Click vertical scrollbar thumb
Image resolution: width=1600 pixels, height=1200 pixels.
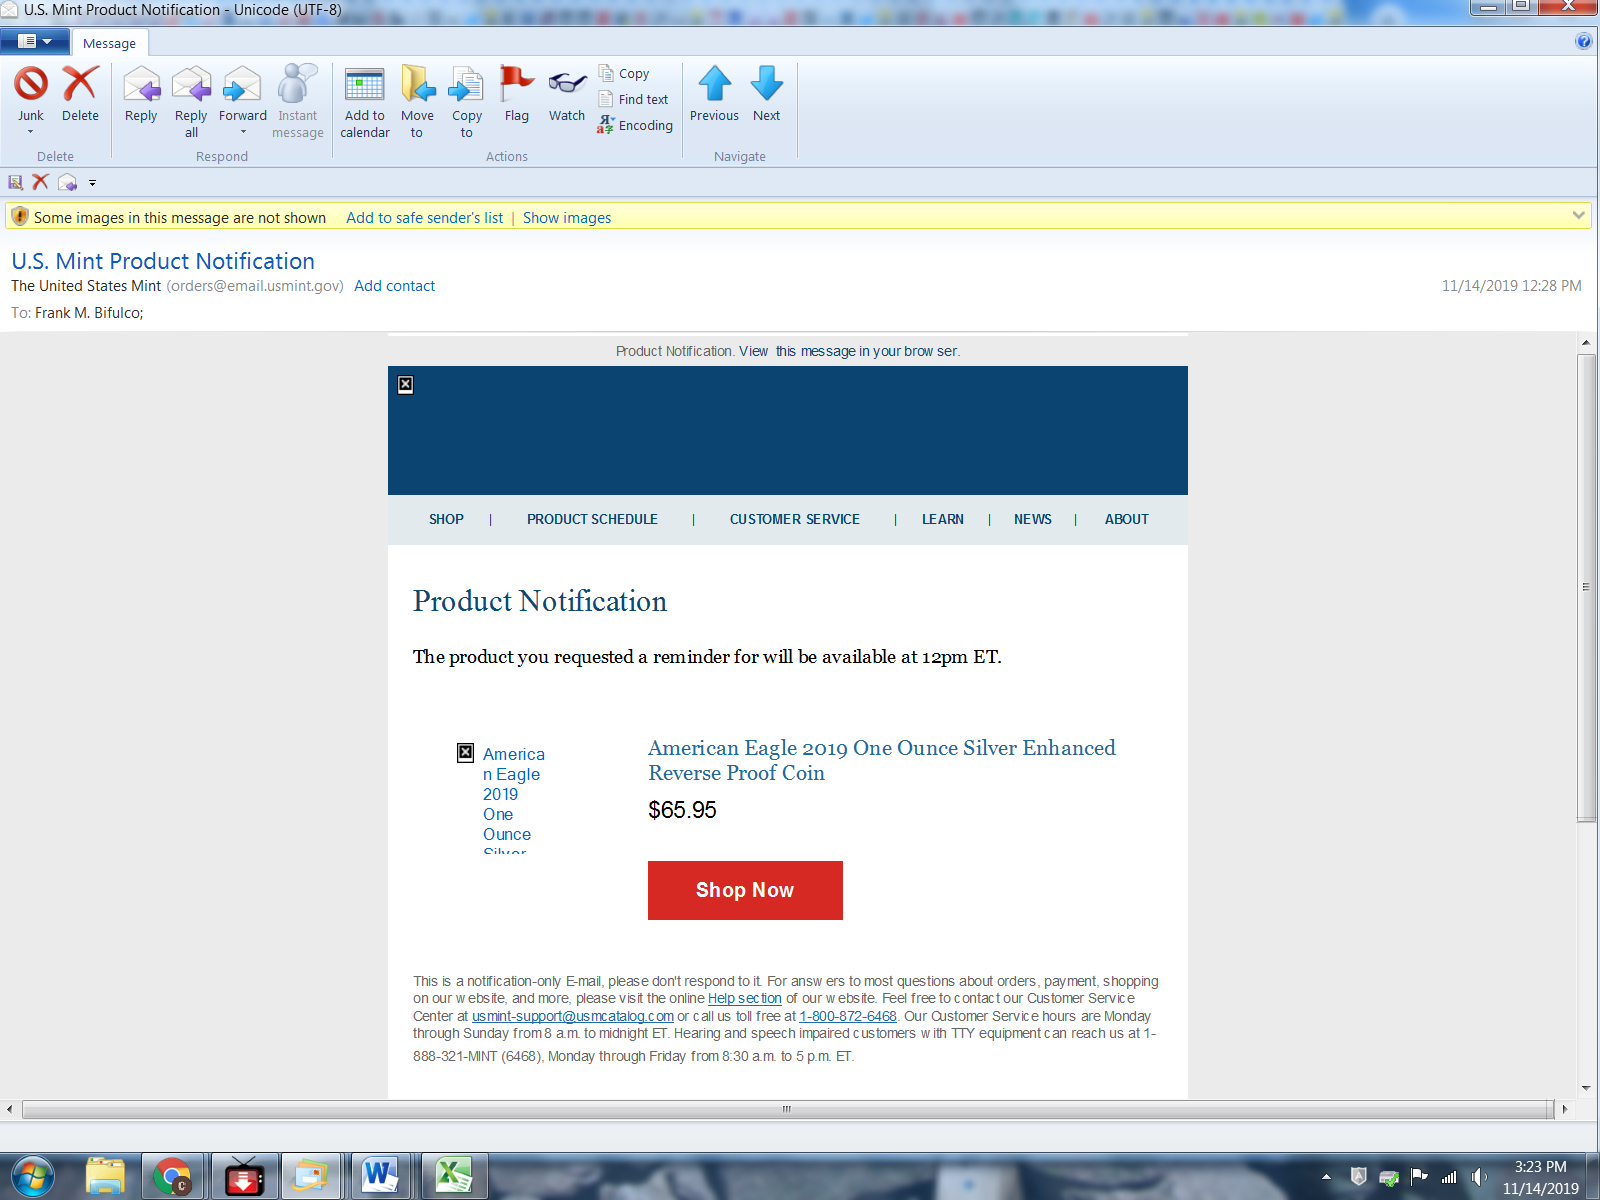click(x=1586, y=587)
